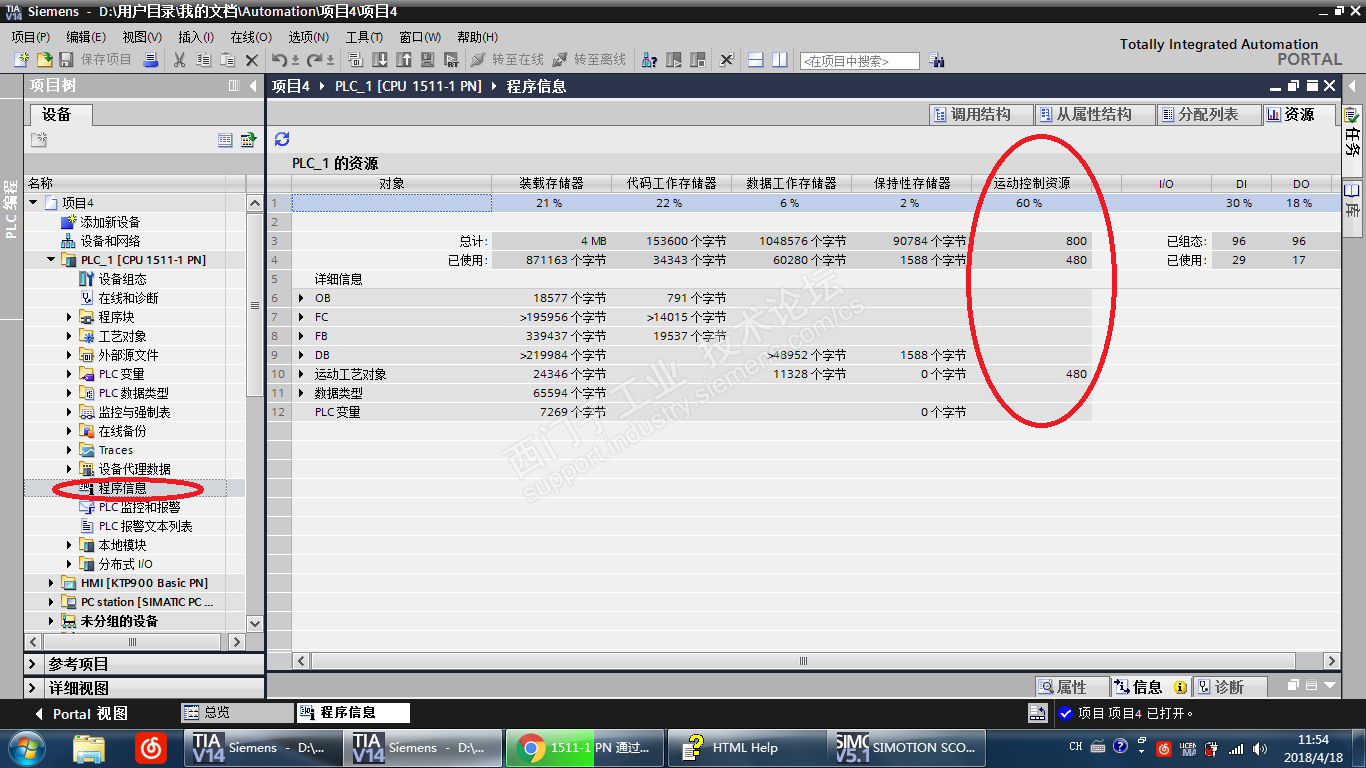Image resolution: width=1366 pixels, height=768 pixels.
Task: Switch to the 调用结构 tab
Action: [x=979, y=115]
